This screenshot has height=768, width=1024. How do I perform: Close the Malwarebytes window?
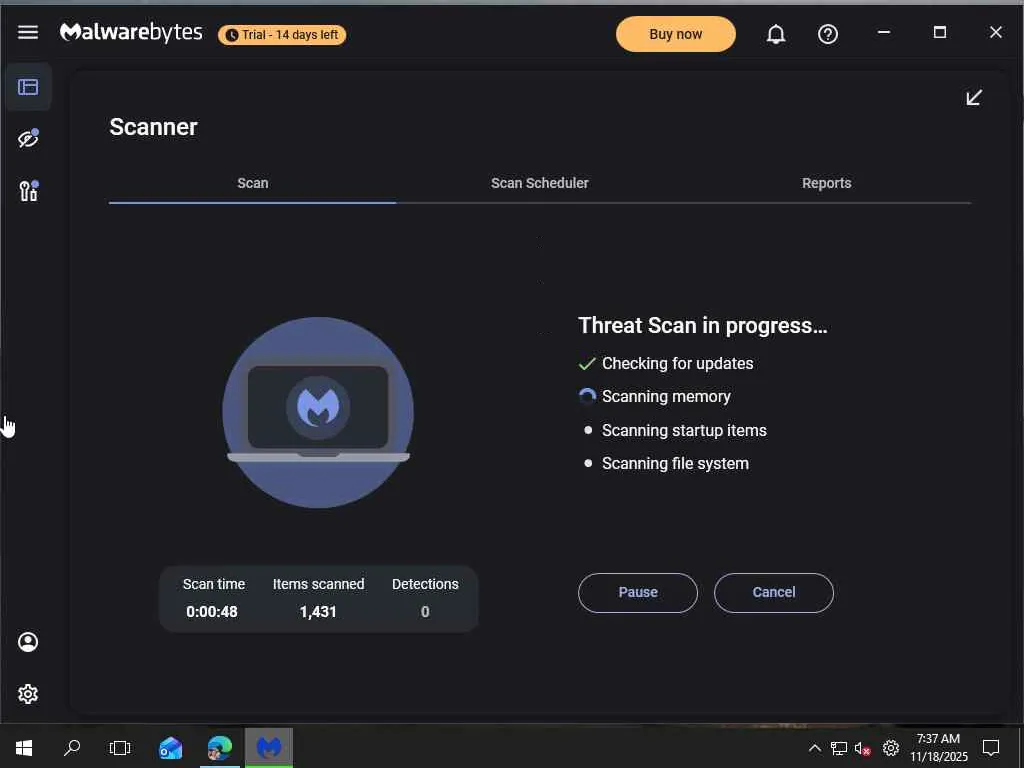[x=995, y=32]
